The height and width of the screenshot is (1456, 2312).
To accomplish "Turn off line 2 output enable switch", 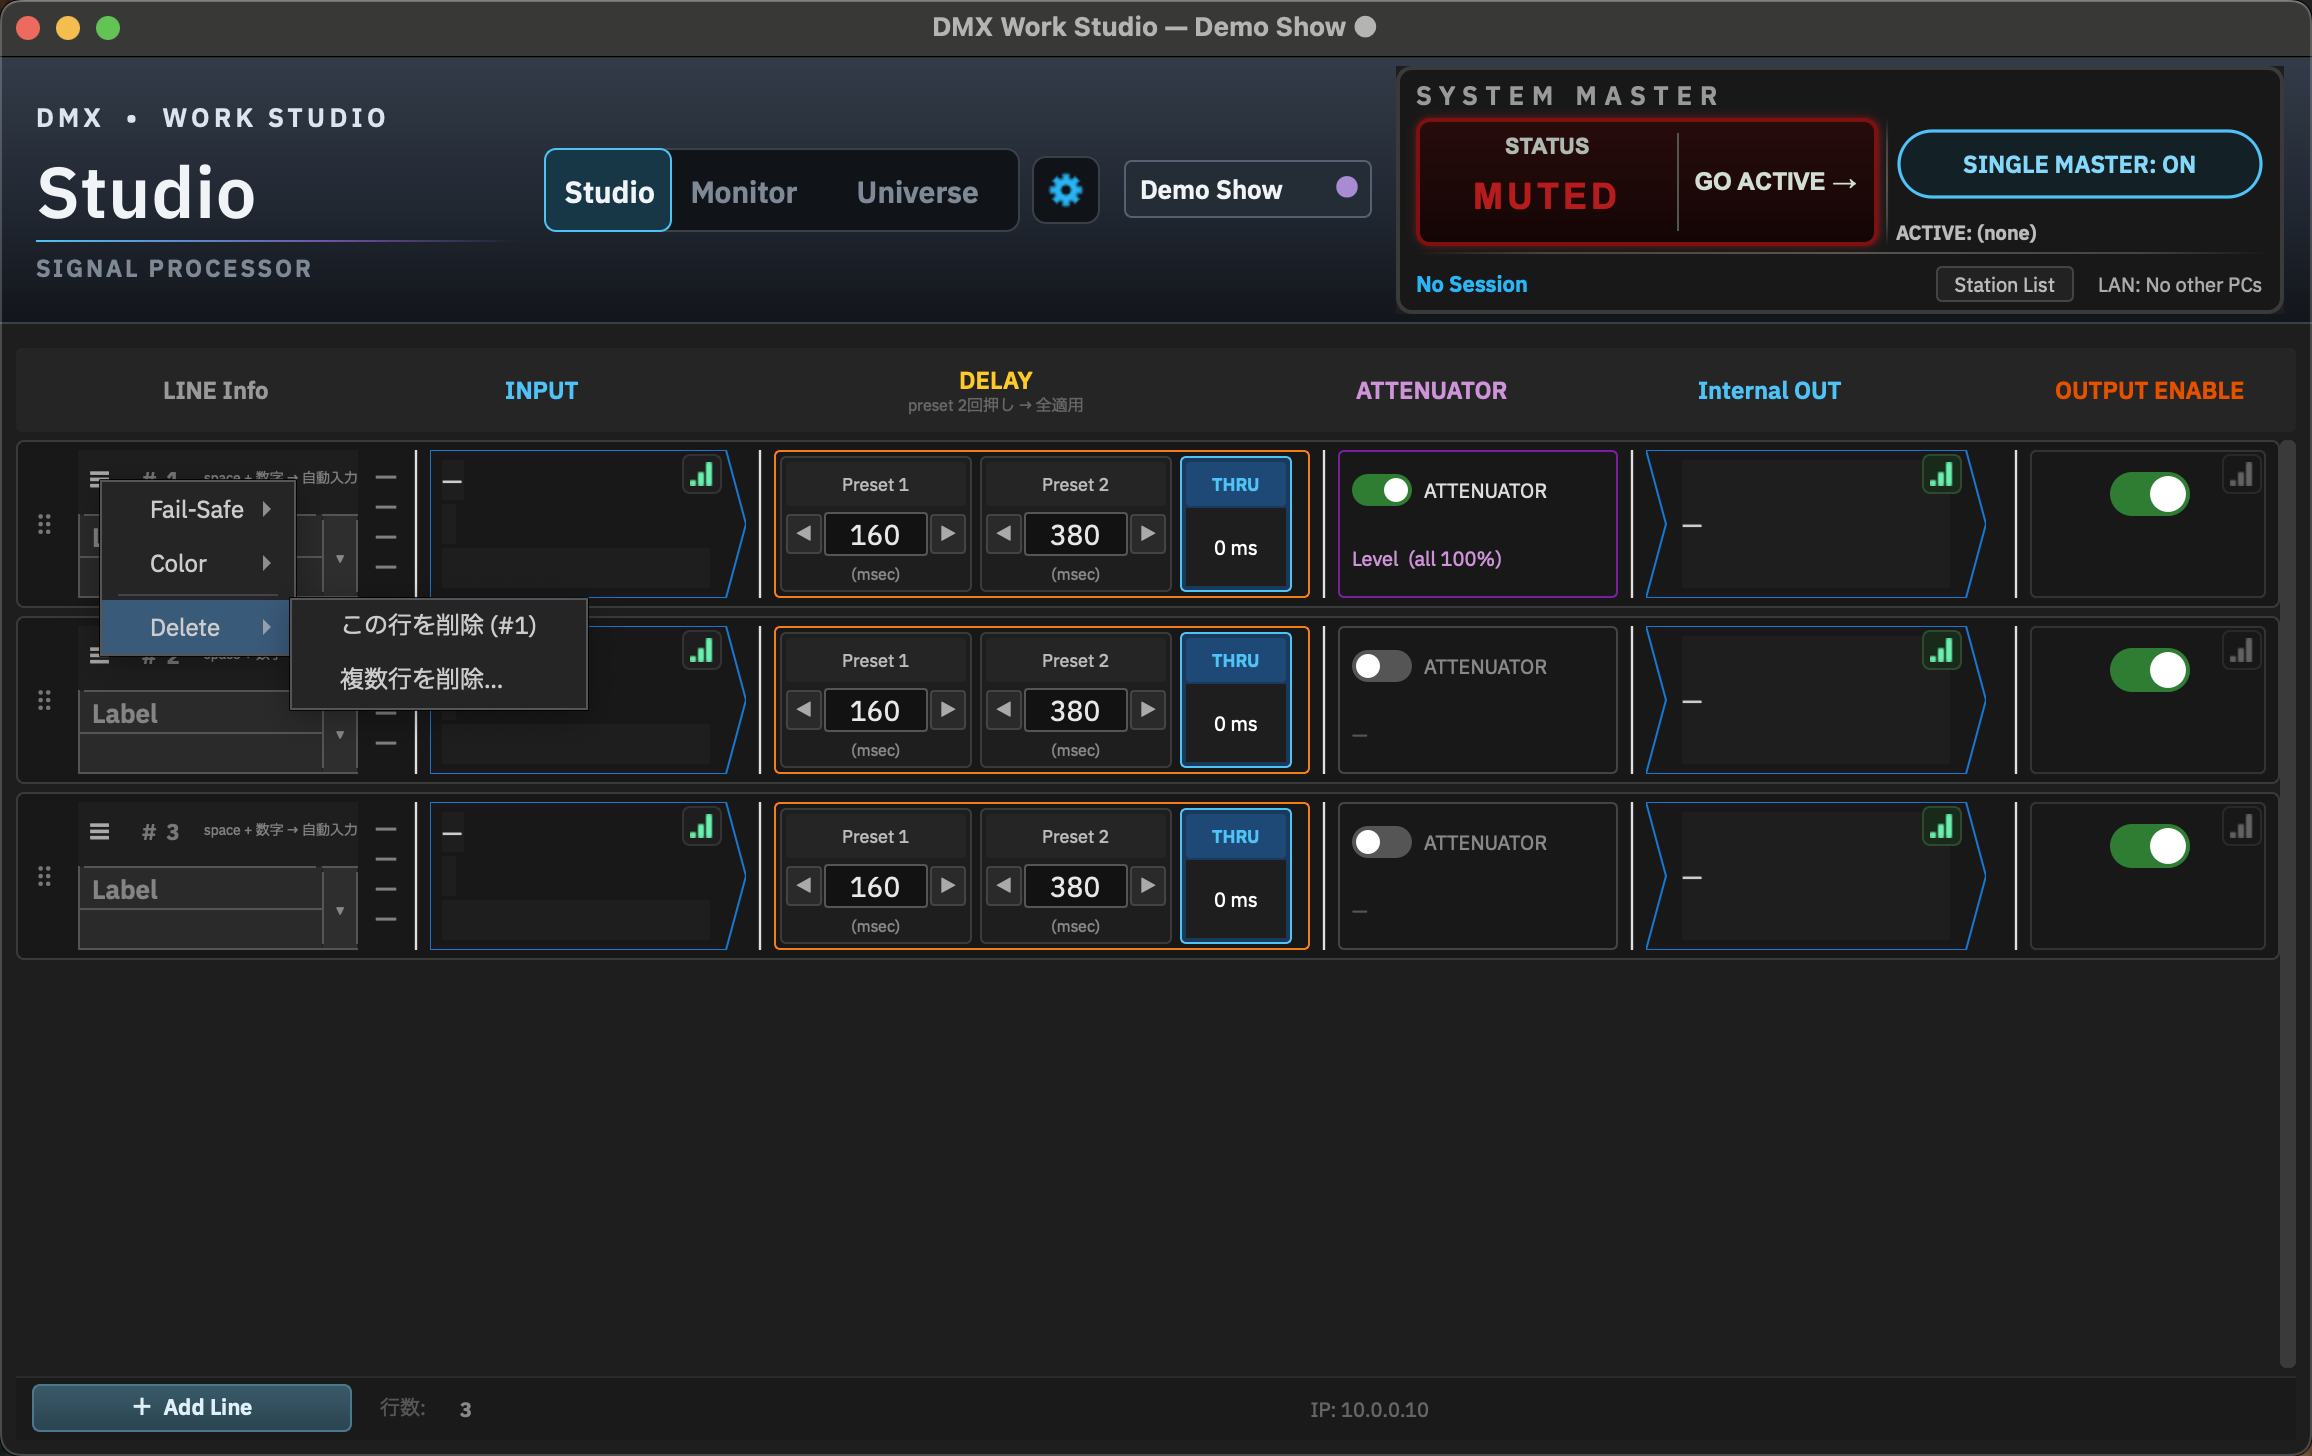I will pos(2149,670).
